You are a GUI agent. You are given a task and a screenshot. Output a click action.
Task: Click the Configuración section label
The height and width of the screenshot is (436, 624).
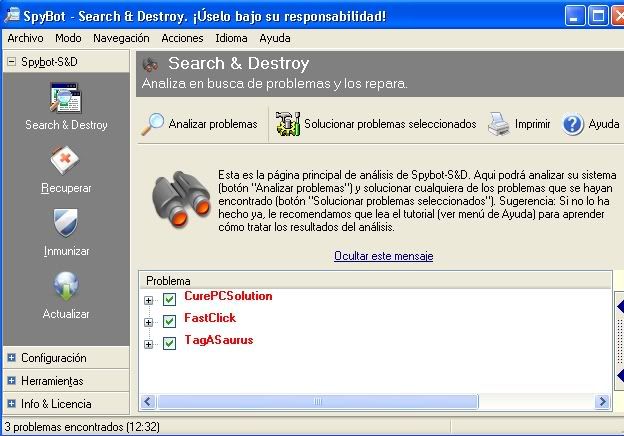pyautogui.click(x=54, y=358)
